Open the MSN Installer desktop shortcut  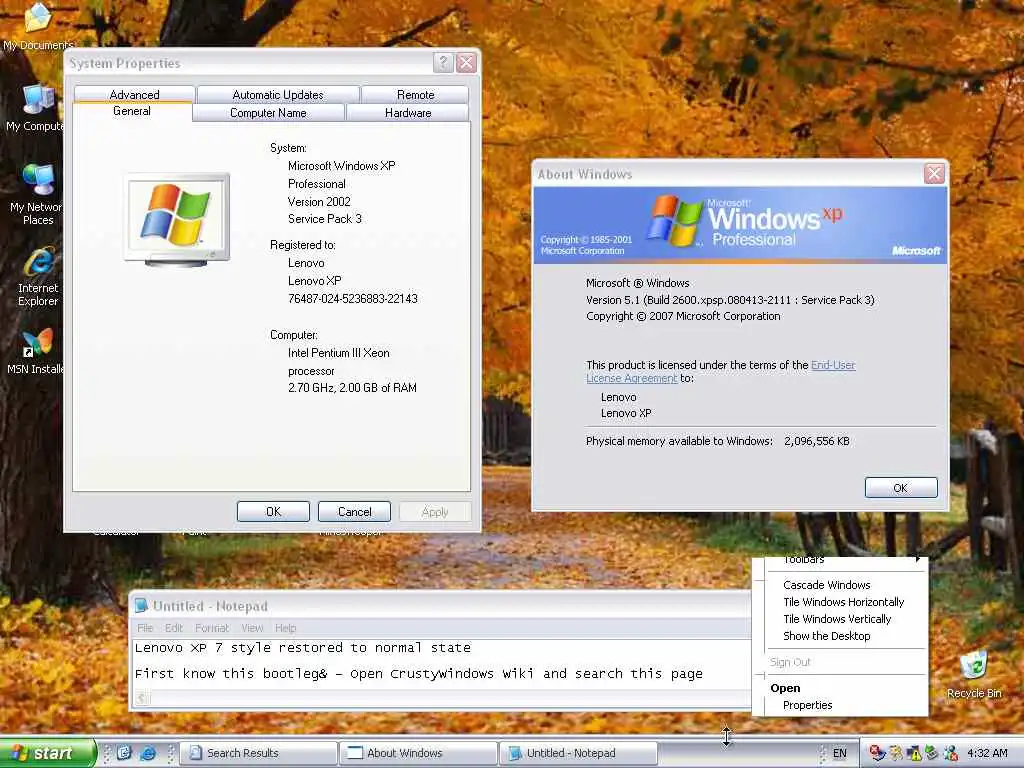(36, 351)
